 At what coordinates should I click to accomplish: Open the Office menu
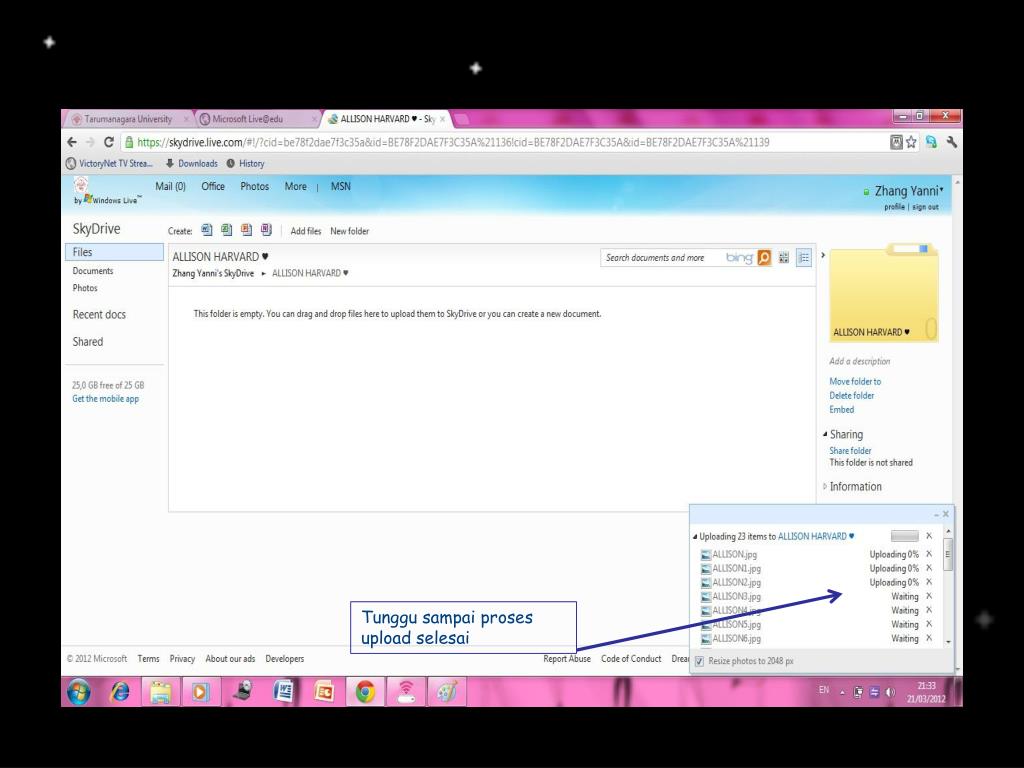coord(213,186)
